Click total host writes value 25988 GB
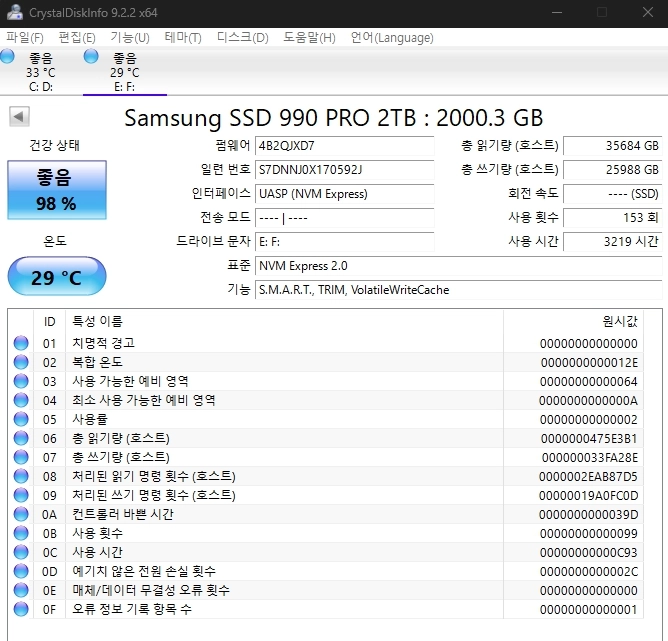The height and width of the screenshot is (641, 668). 613,170
